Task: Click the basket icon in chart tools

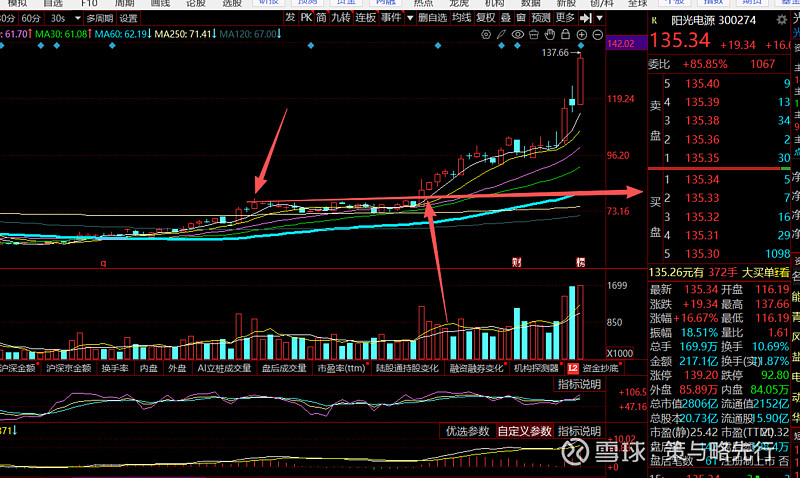Action: [x=534, y=35]
